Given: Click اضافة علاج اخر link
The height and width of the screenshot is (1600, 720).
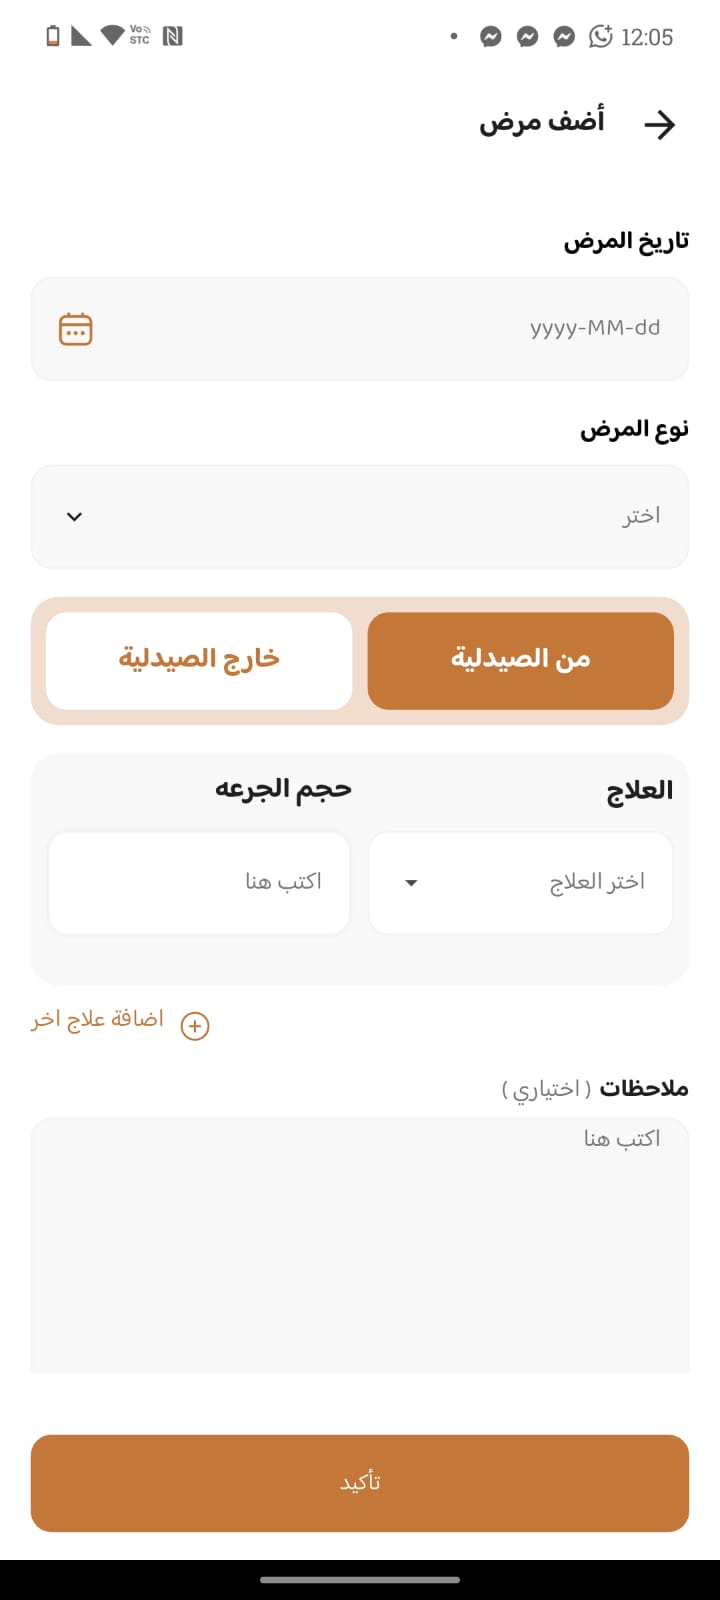Looking at the screenshot, I should point(97,1020).
